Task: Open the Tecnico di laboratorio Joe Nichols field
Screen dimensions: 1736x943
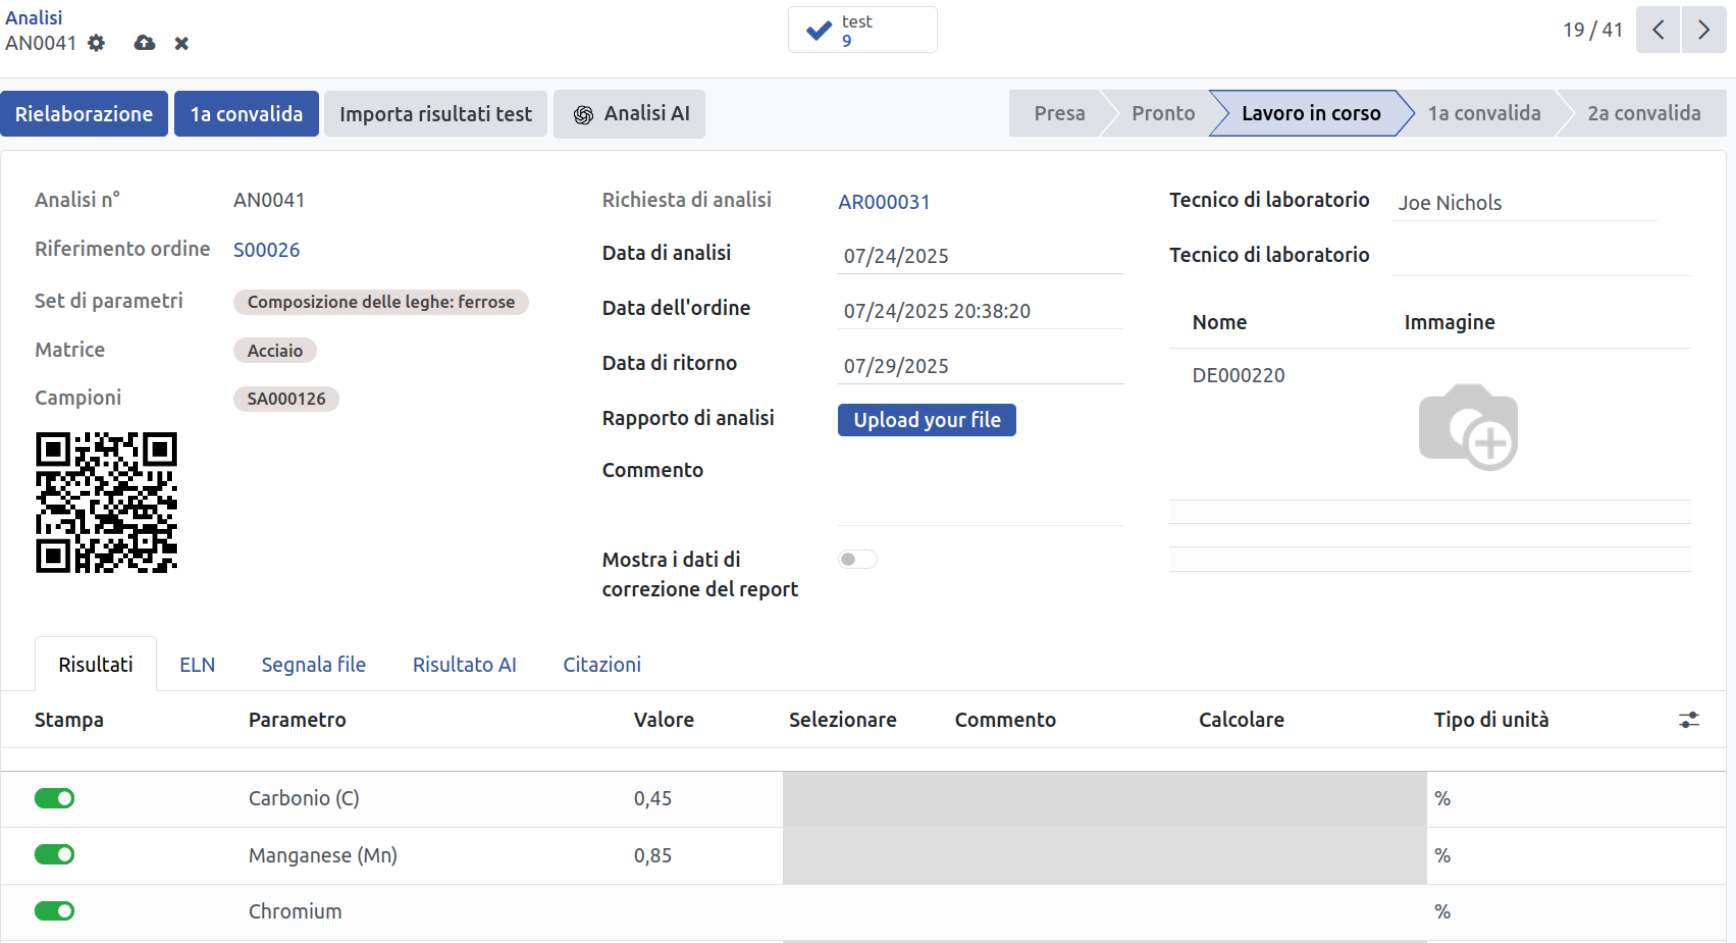Action: [1525, 203]
